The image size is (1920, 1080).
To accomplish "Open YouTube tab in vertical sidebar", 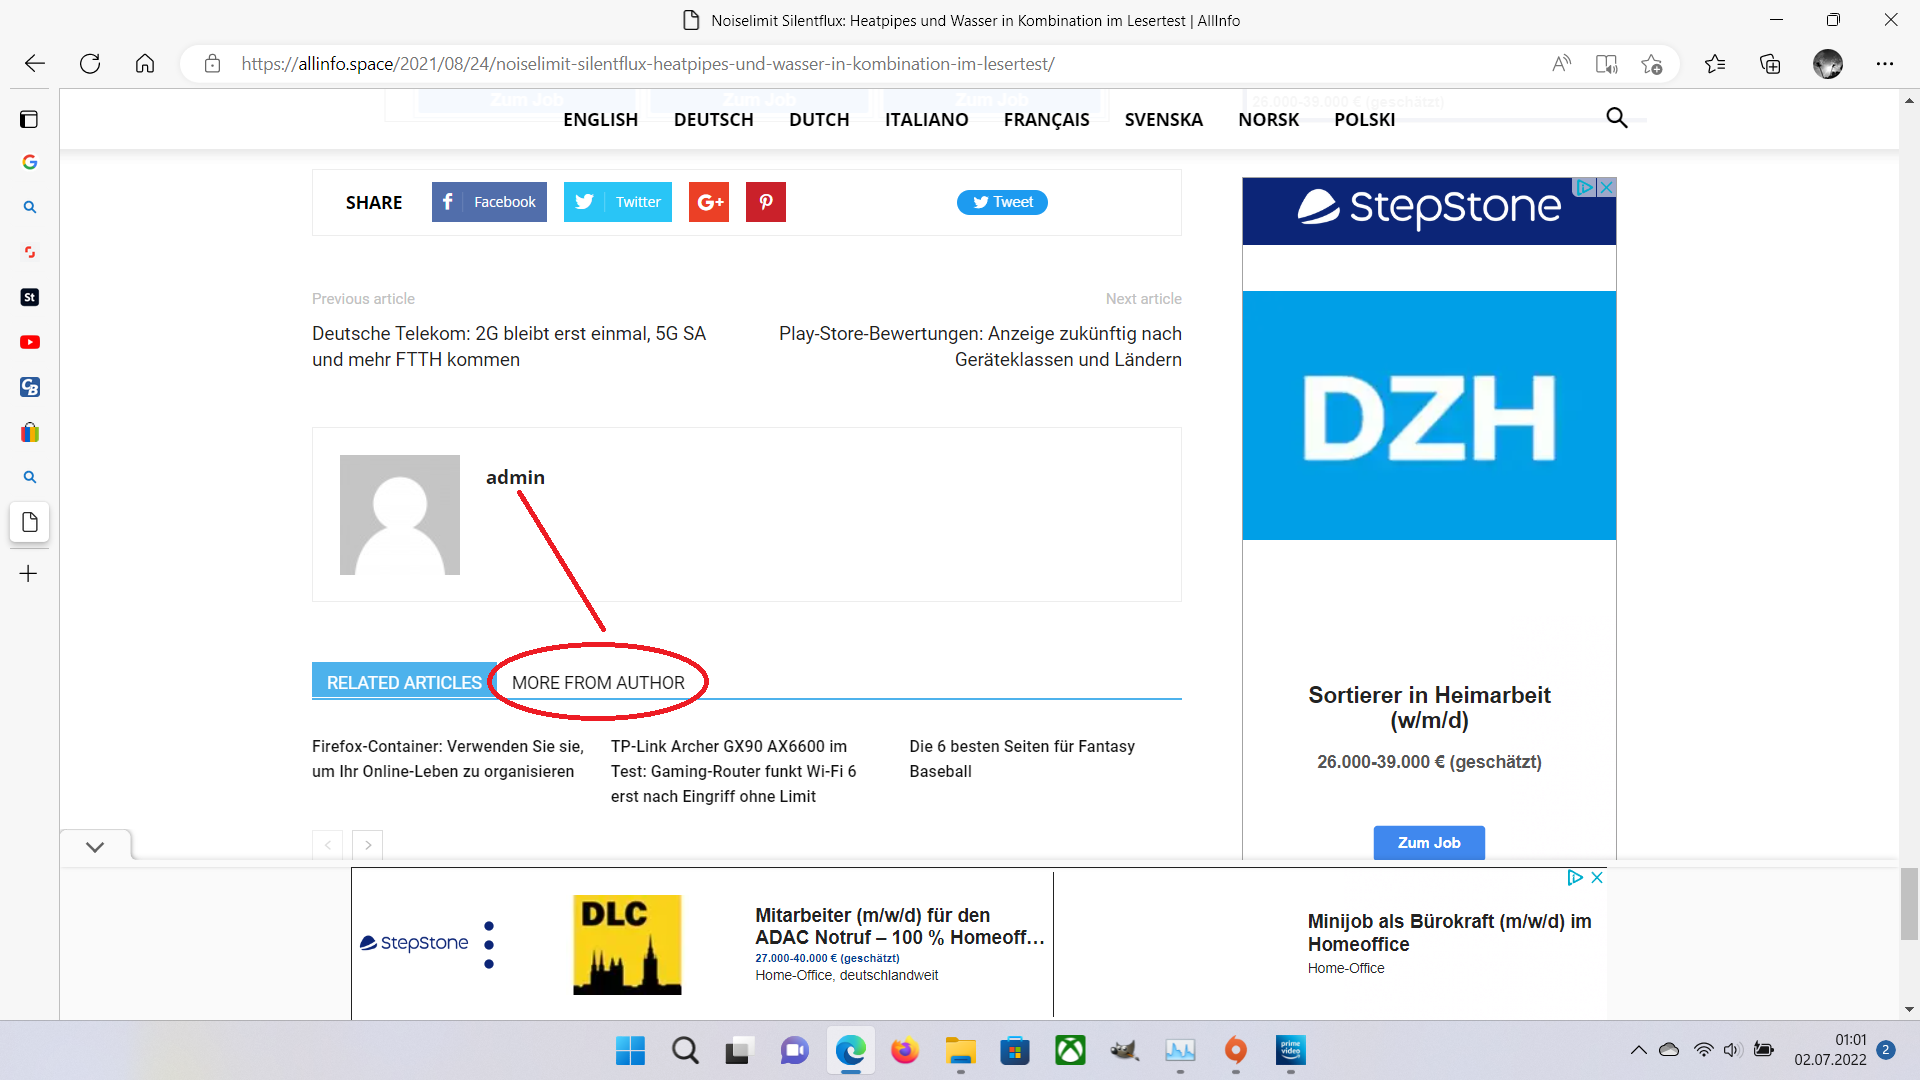I will click(x=30, y=342).
